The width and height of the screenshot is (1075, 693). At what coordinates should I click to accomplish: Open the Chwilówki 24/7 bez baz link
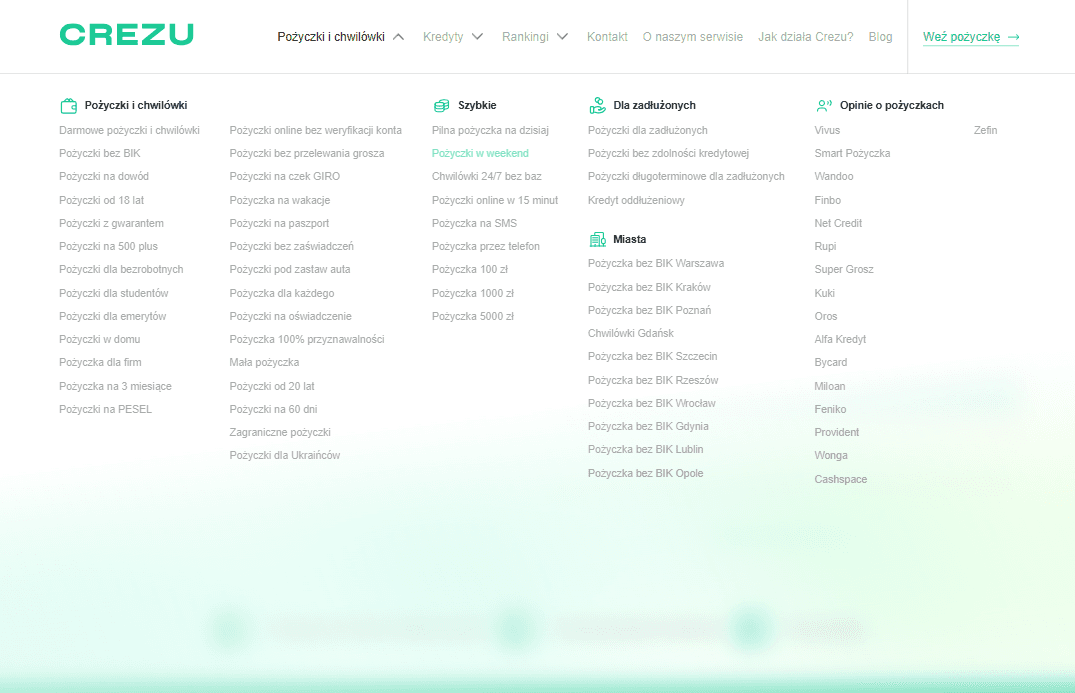(x=486, y=176)
